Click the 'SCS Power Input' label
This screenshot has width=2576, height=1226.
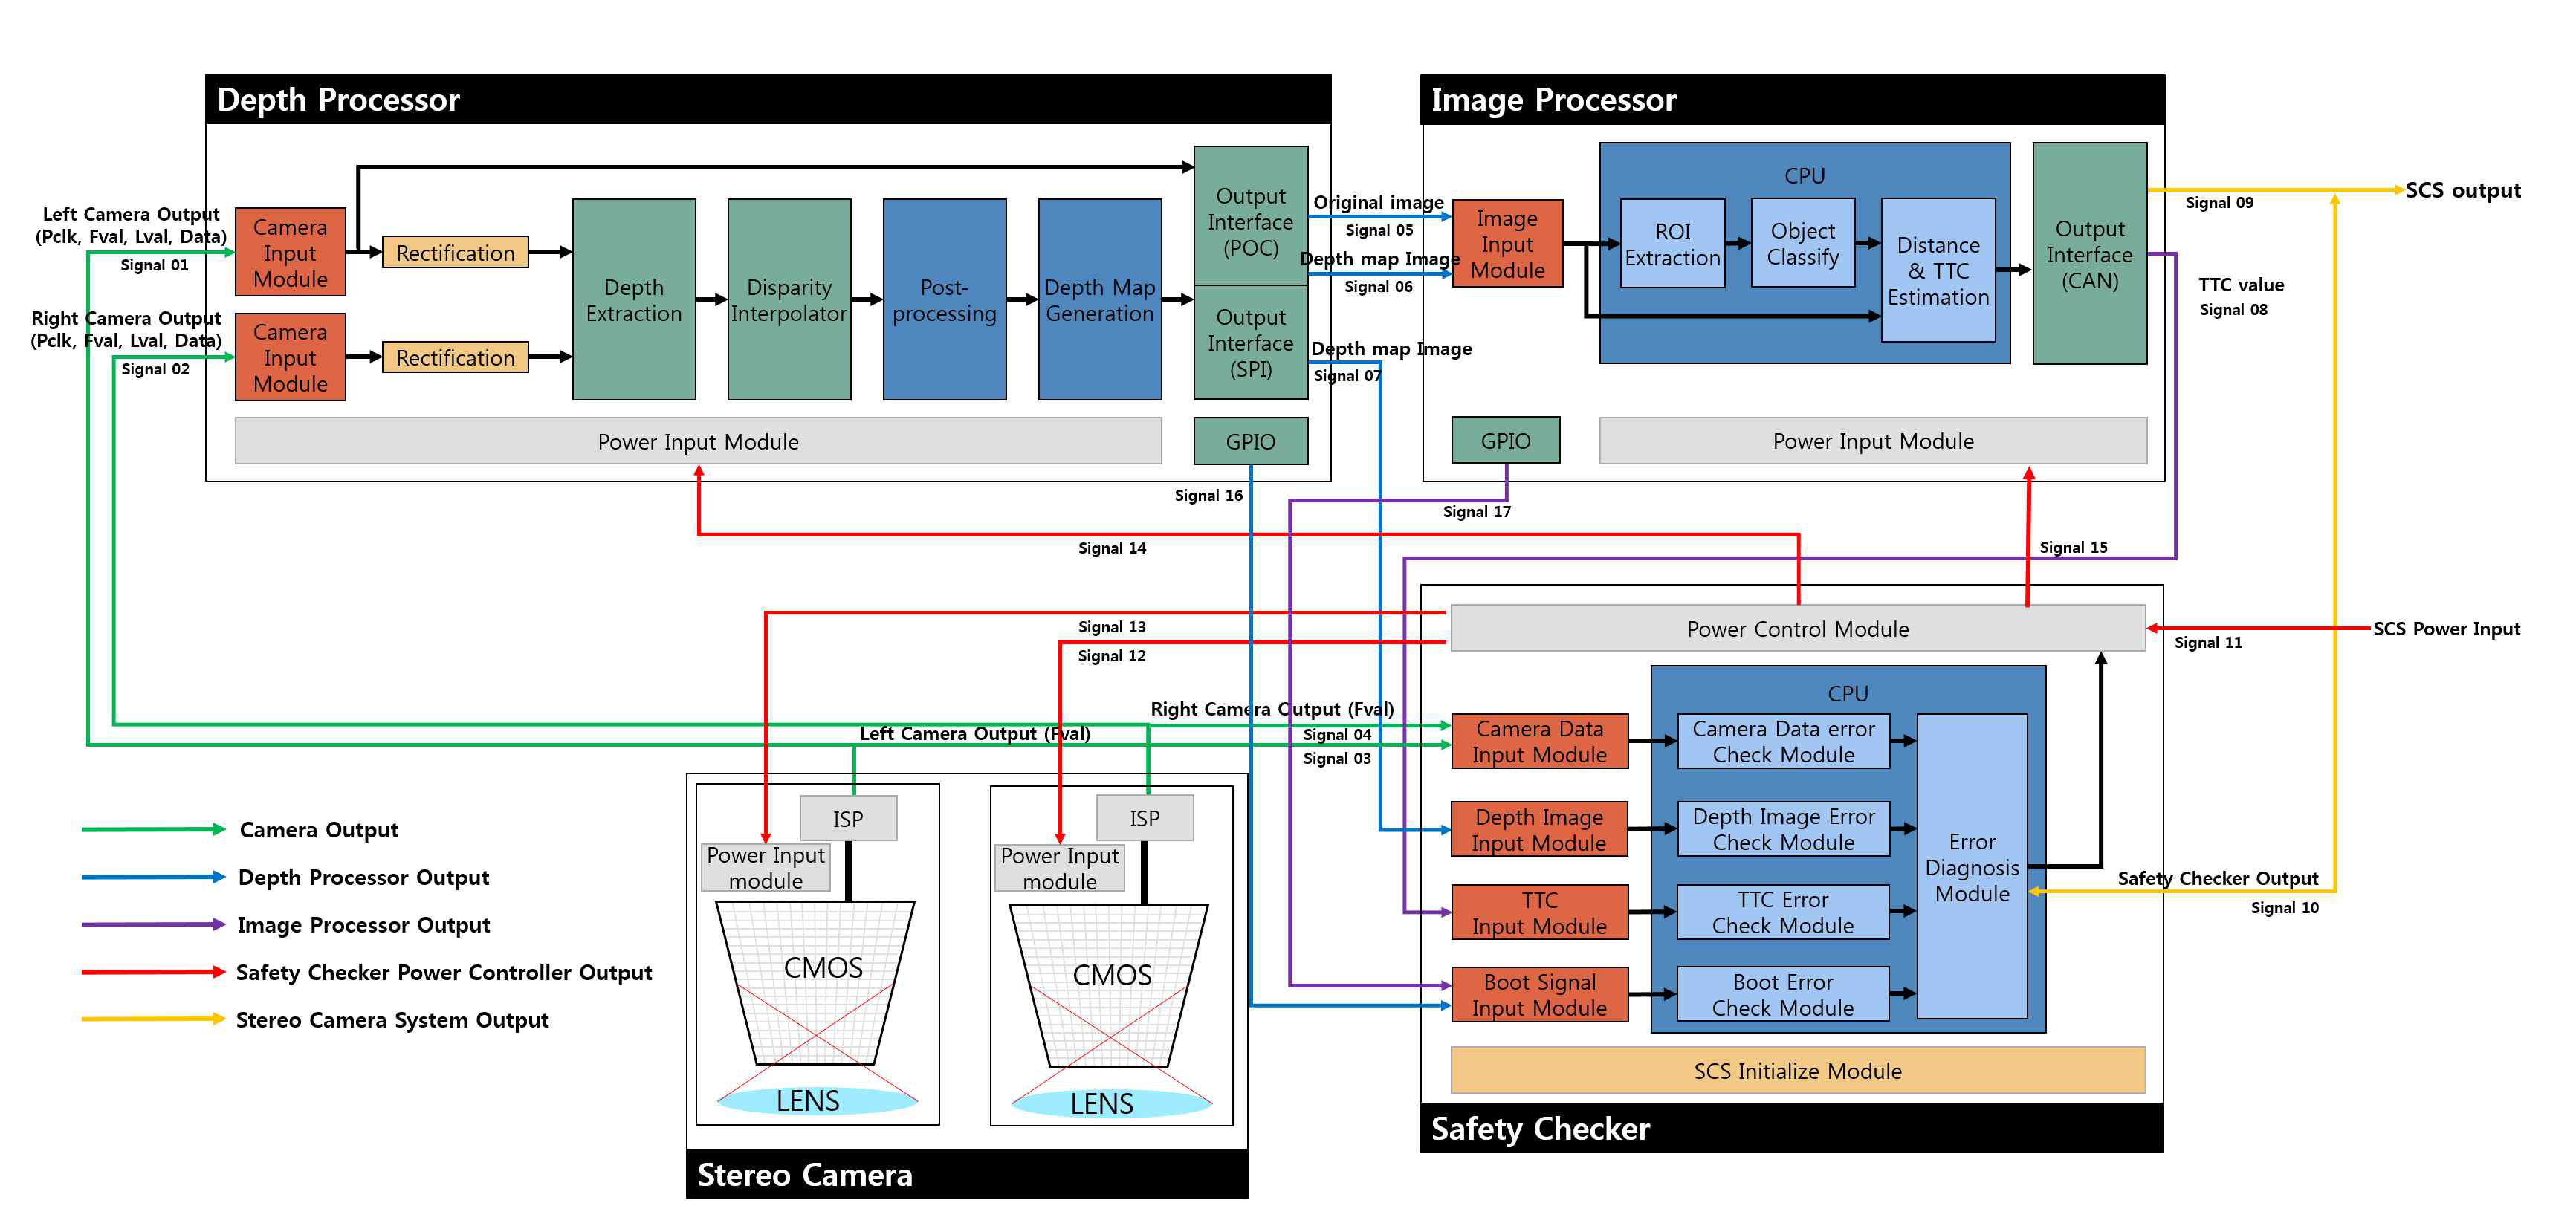pos(2447,628)
